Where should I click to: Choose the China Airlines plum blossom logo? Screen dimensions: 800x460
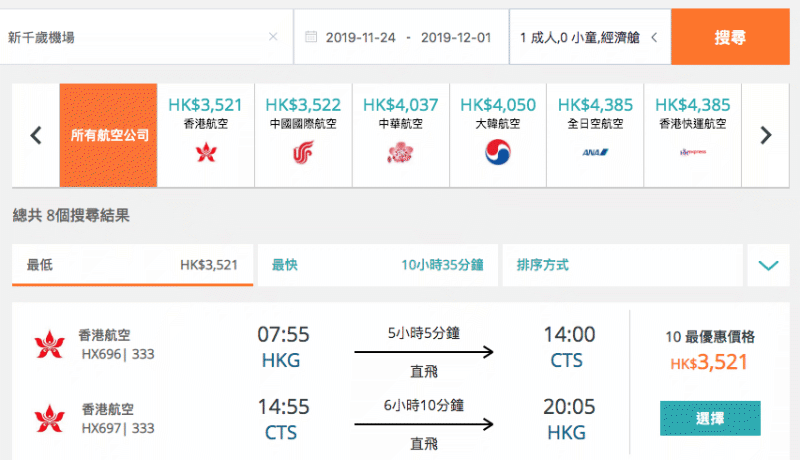tap(401, 152)
